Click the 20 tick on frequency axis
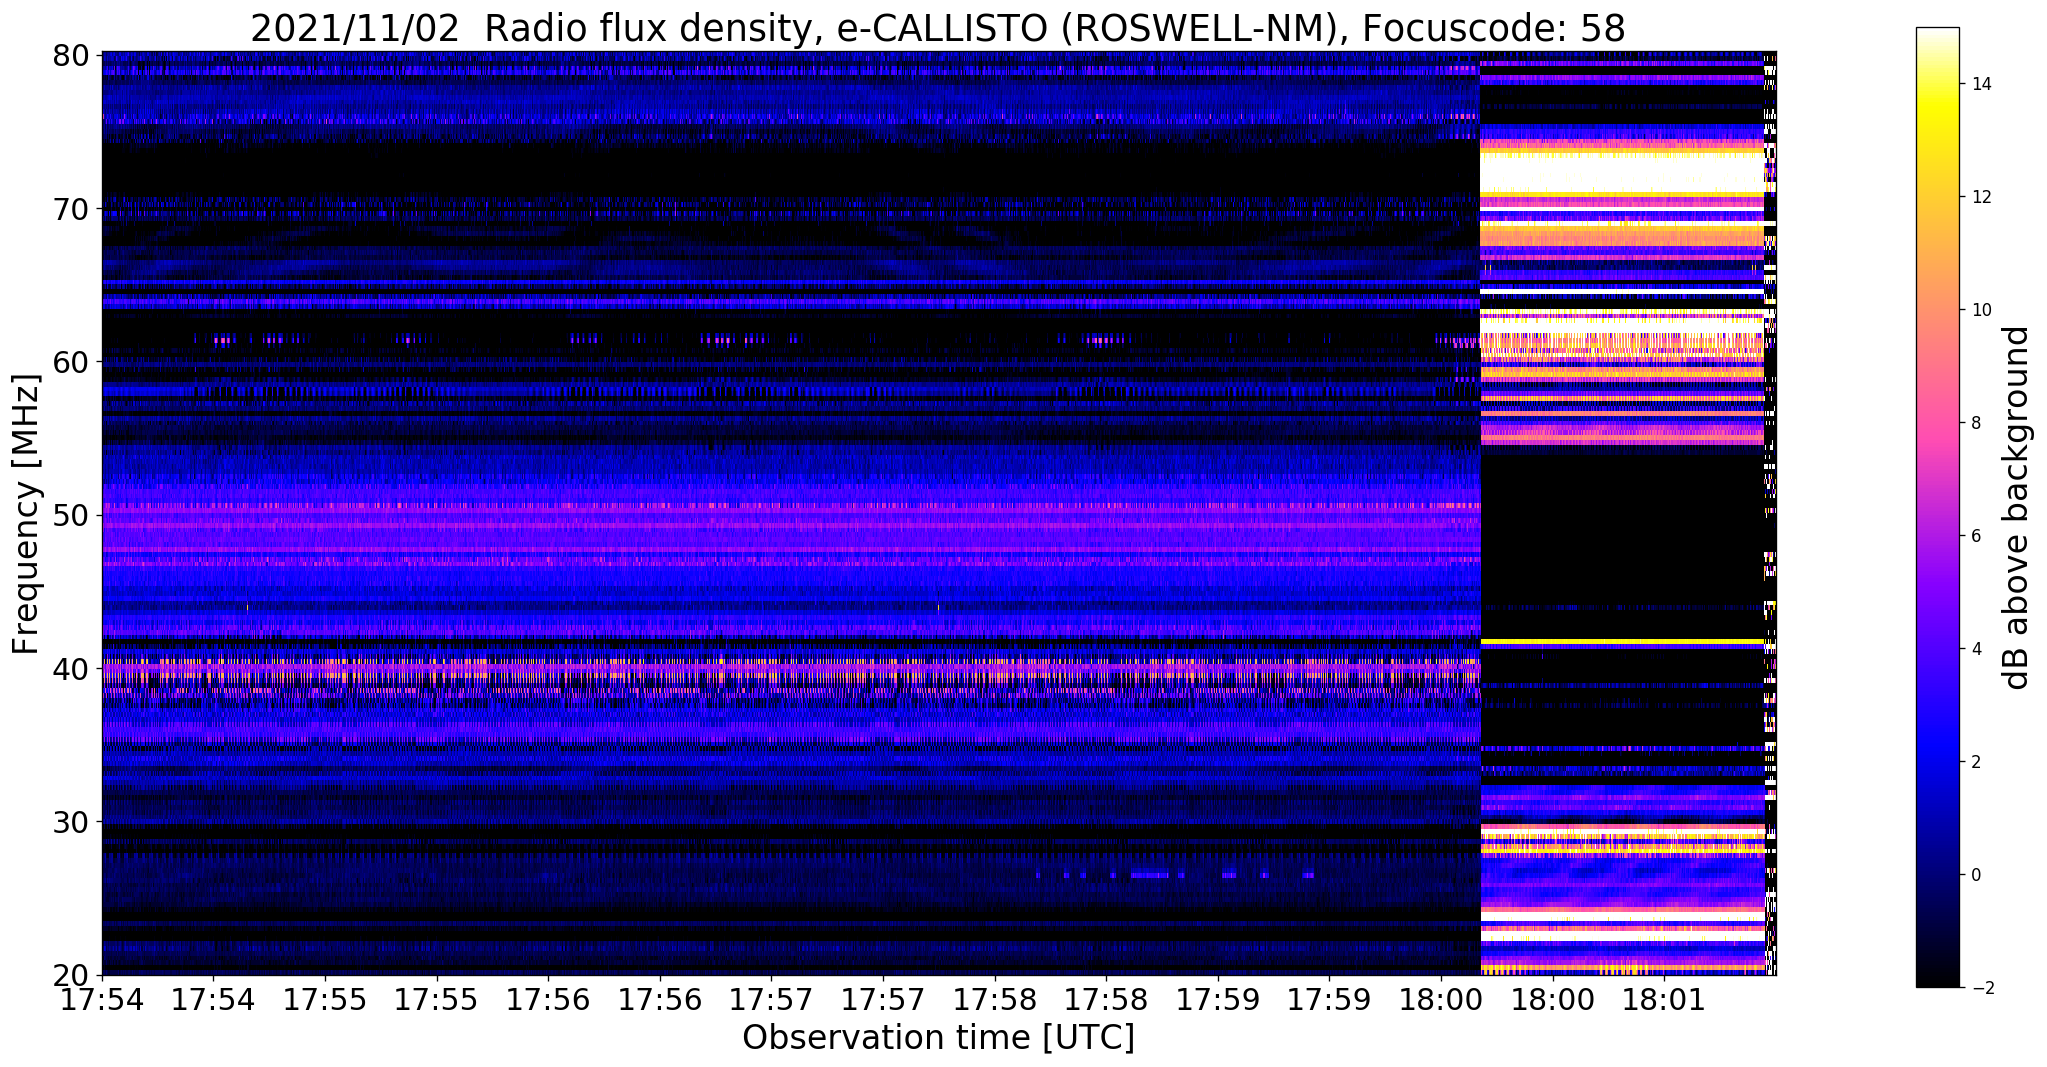 [x=70, y=975]
